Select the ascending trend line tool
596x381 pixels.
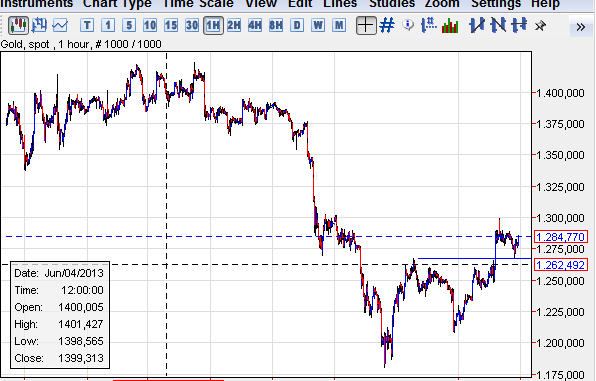click(x=477, y=25)
